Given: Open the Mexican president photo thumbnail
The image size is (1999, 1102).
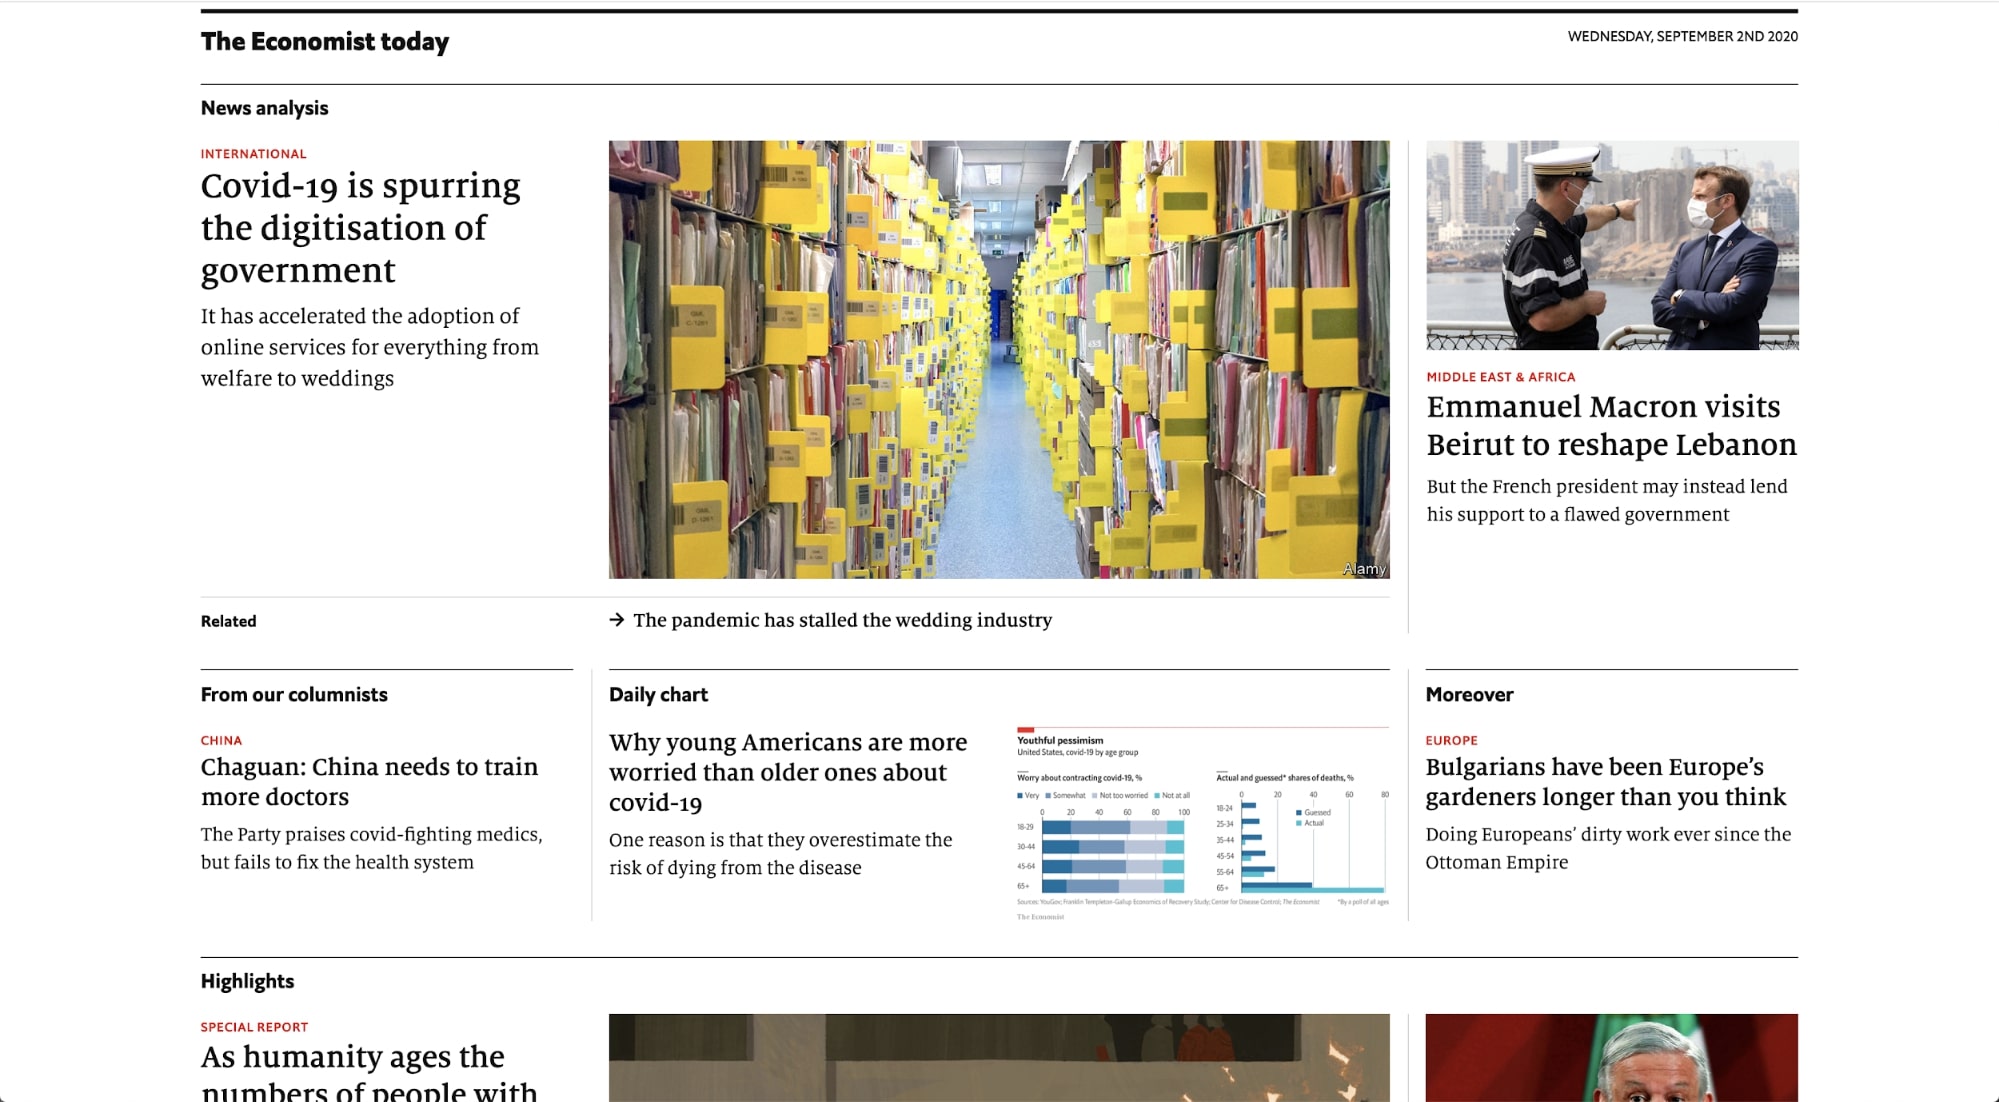Looking at the screenshot, I should coord(1611,1058).
